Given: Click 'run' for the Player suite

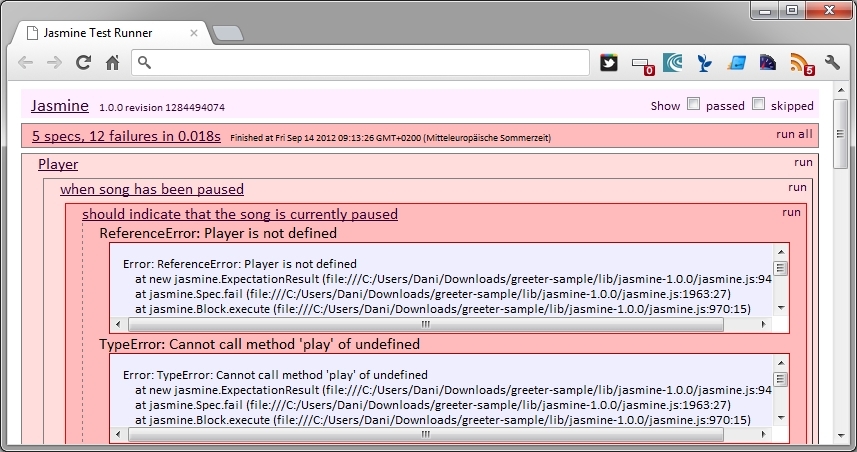Looking at the screenshot, I should pyautogui.click(x=803, y=162).
